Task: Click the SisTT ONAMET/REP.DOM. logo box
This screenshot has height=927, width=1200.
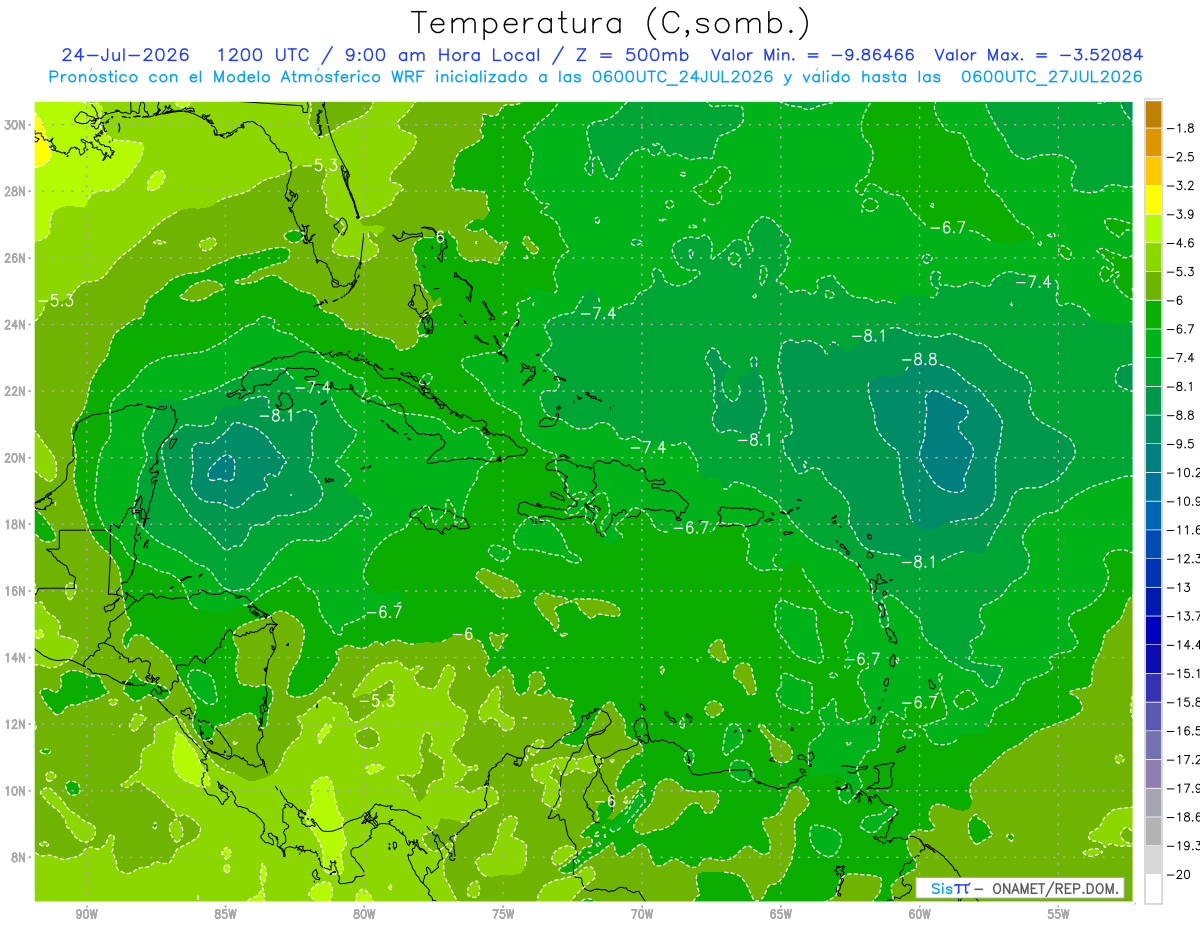Action: pyautogui.click(x=1020, y=888)
